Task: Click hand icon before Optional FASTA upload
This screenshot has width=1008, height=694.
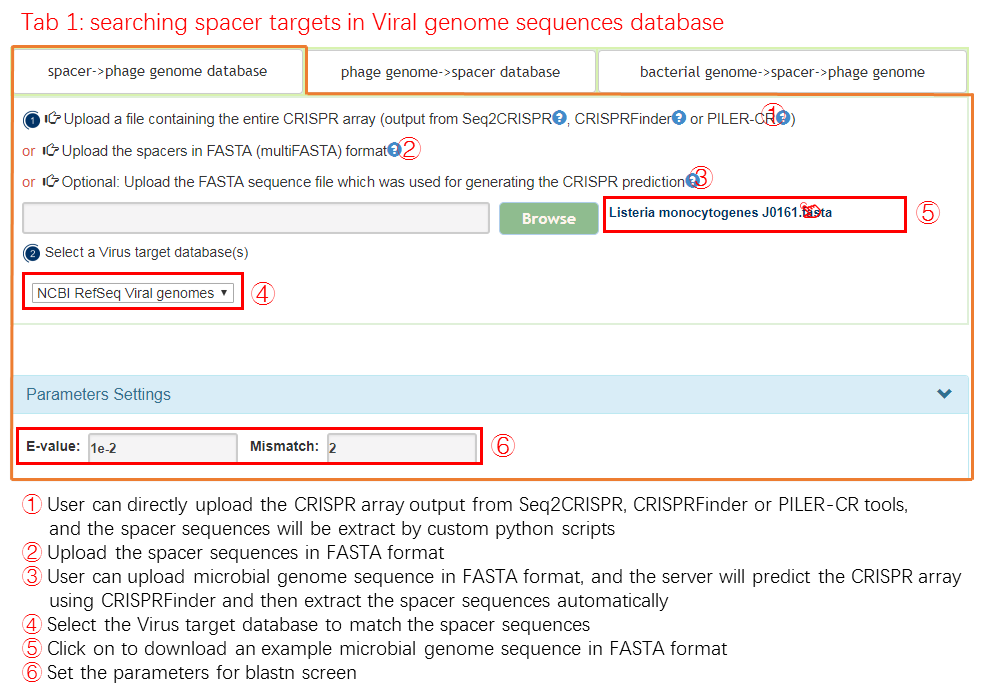Action: click(x=50, y=182)
